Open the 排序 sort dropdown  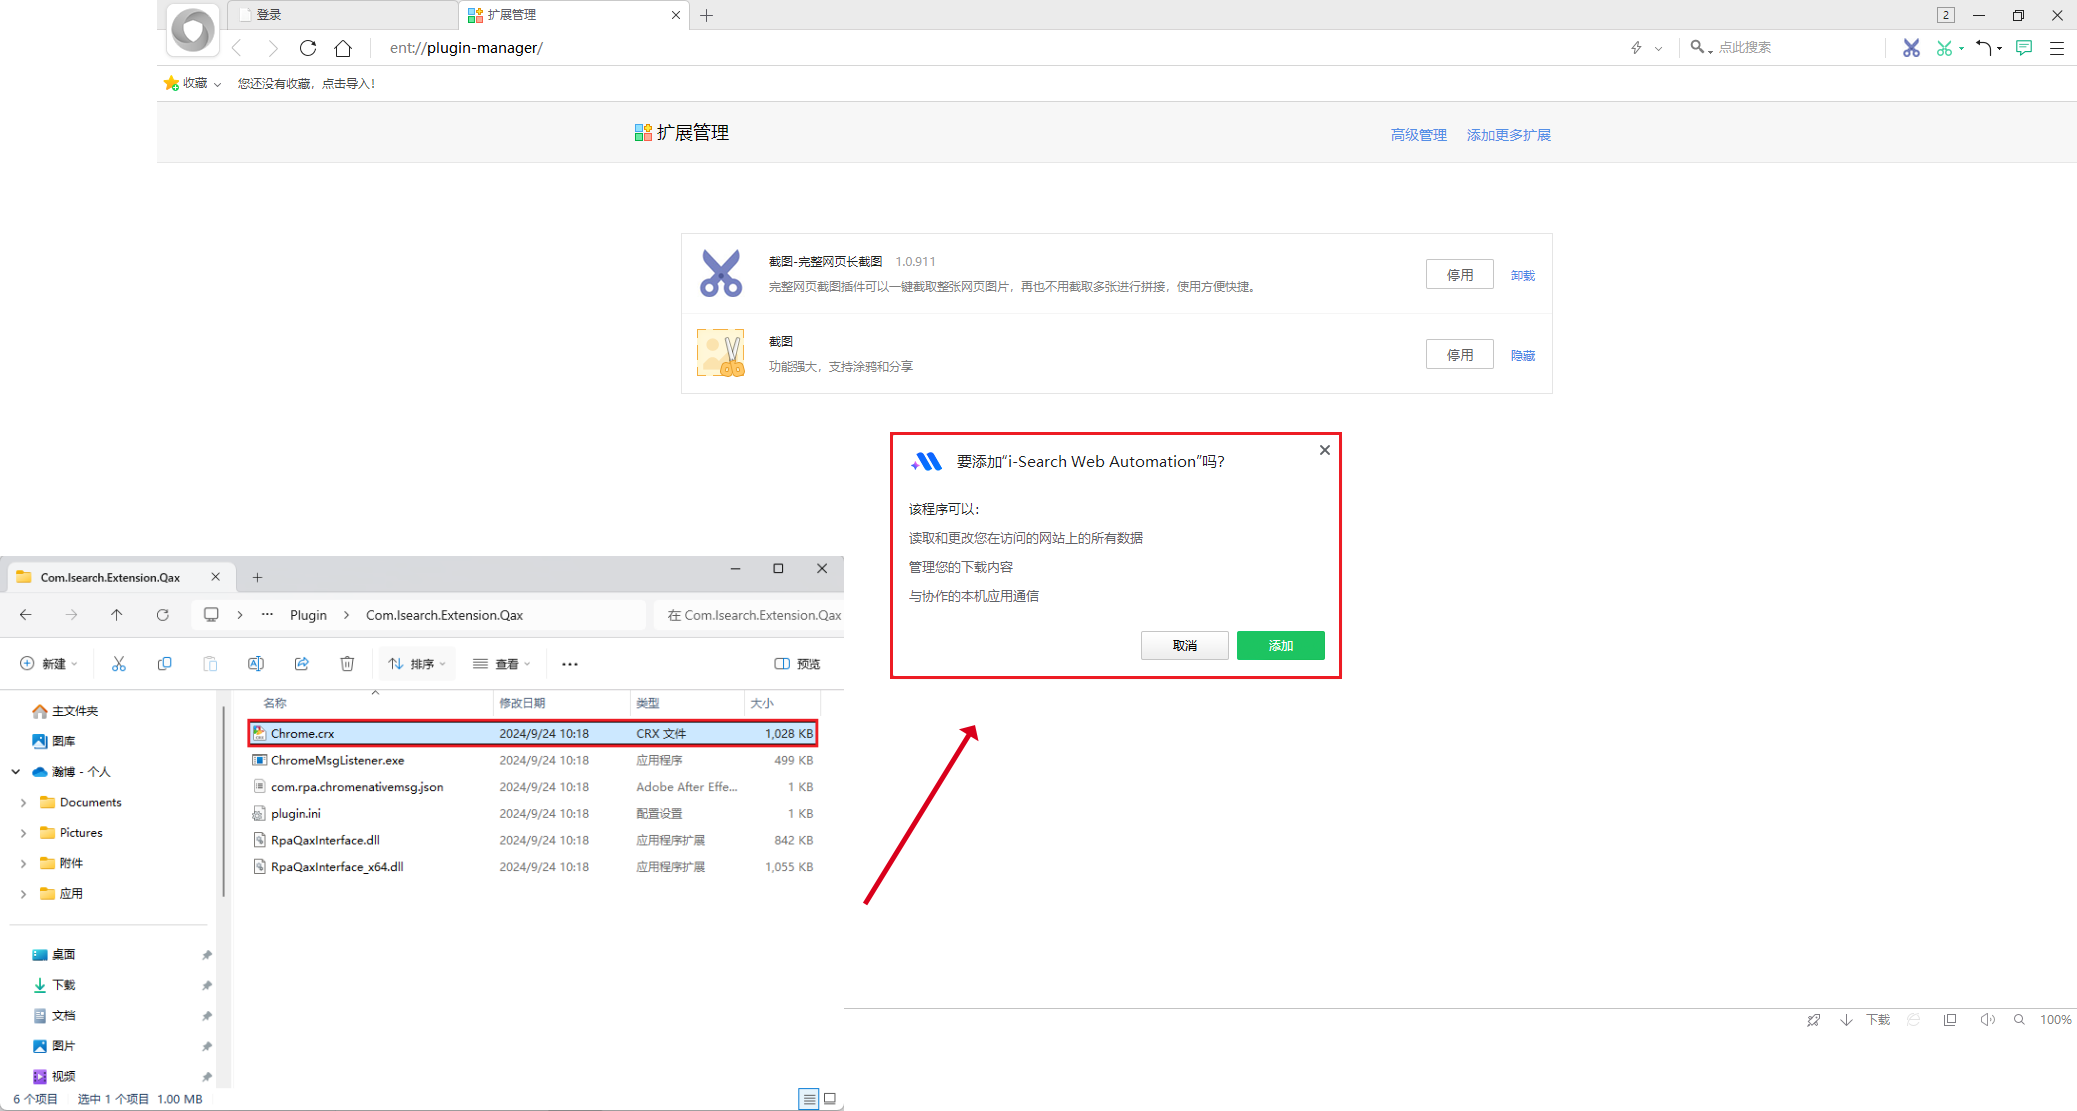(417, 664)
